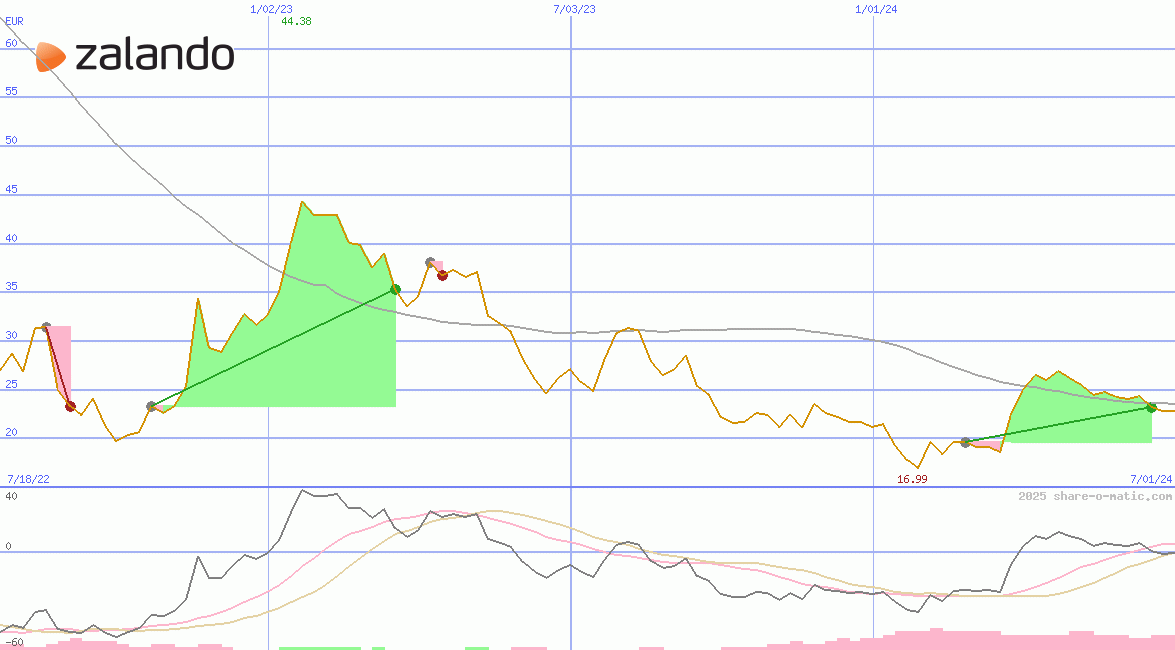1175x650 pixels.
Task: Click the 1/01/24 date label
Action: coord(876,9)
